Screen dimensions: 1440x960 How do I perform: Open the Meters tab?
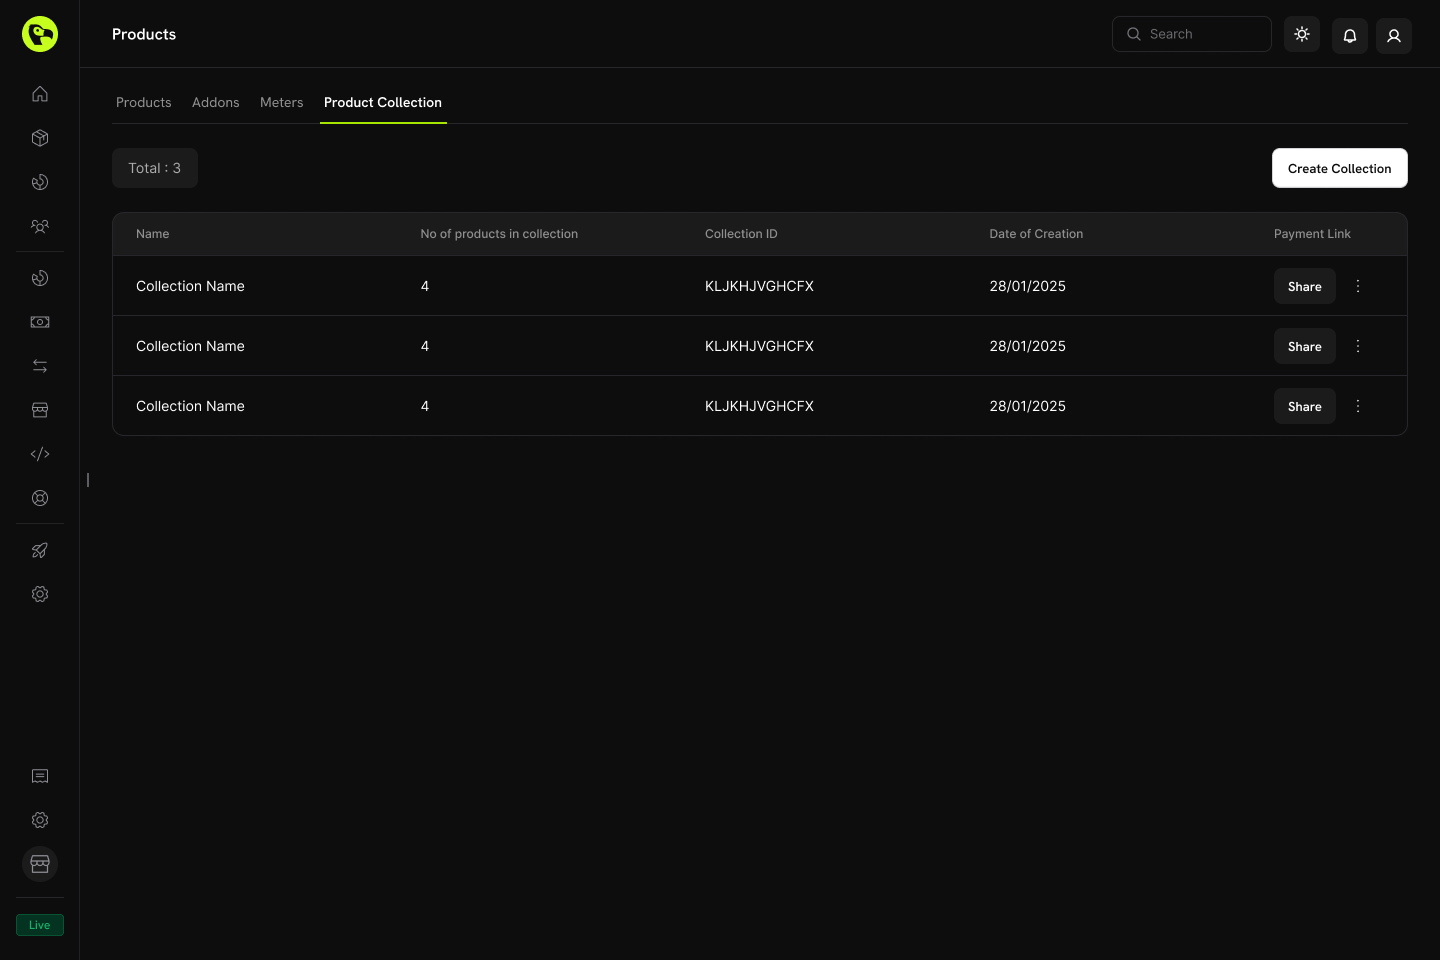point(281,102)
